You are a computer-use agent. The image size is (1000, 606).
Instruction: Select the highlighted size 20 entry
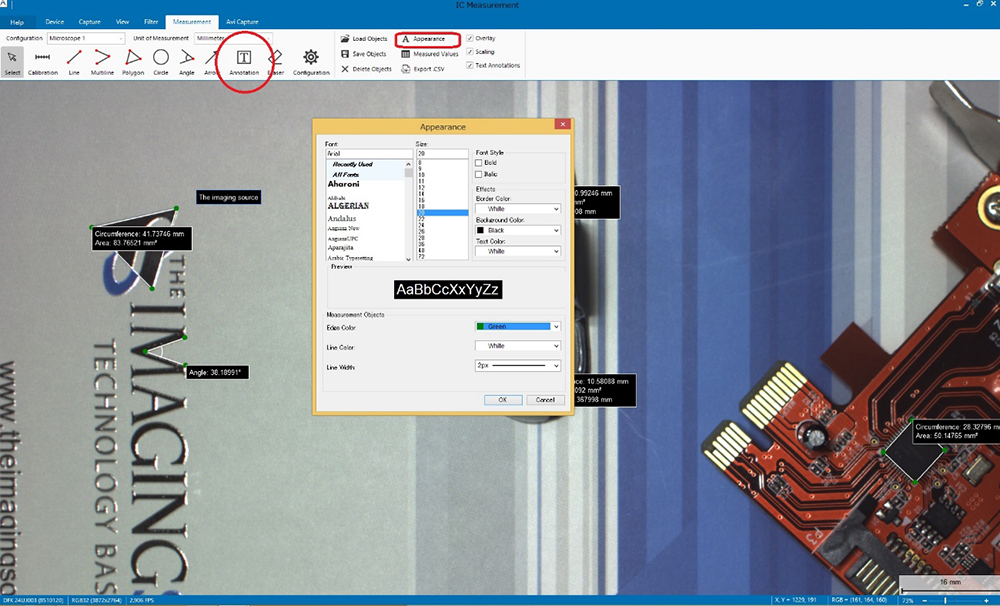pyautogui.click(x=442, y=212)
